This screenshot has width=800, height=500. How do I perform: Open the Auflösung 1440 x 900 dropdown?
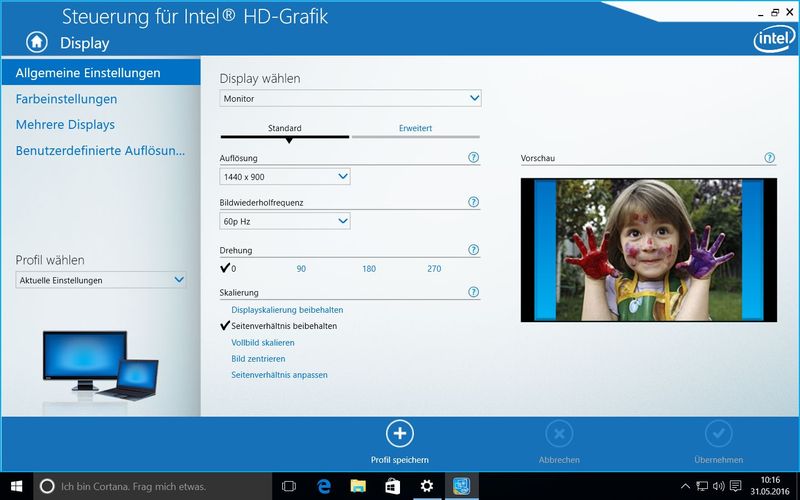pos(284,177)
